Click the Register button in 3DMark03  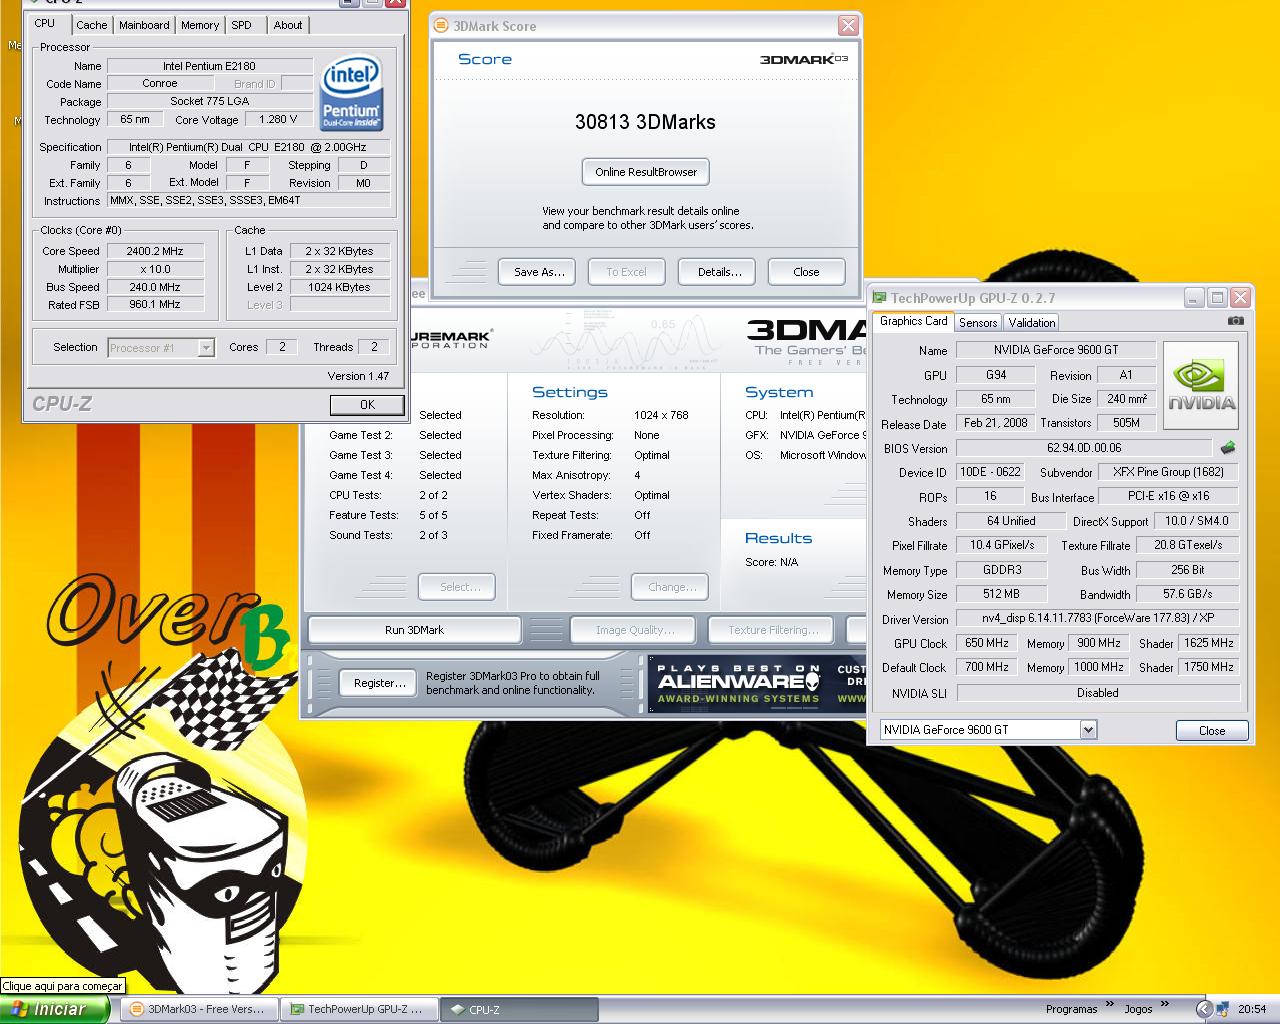pos(379,683)
